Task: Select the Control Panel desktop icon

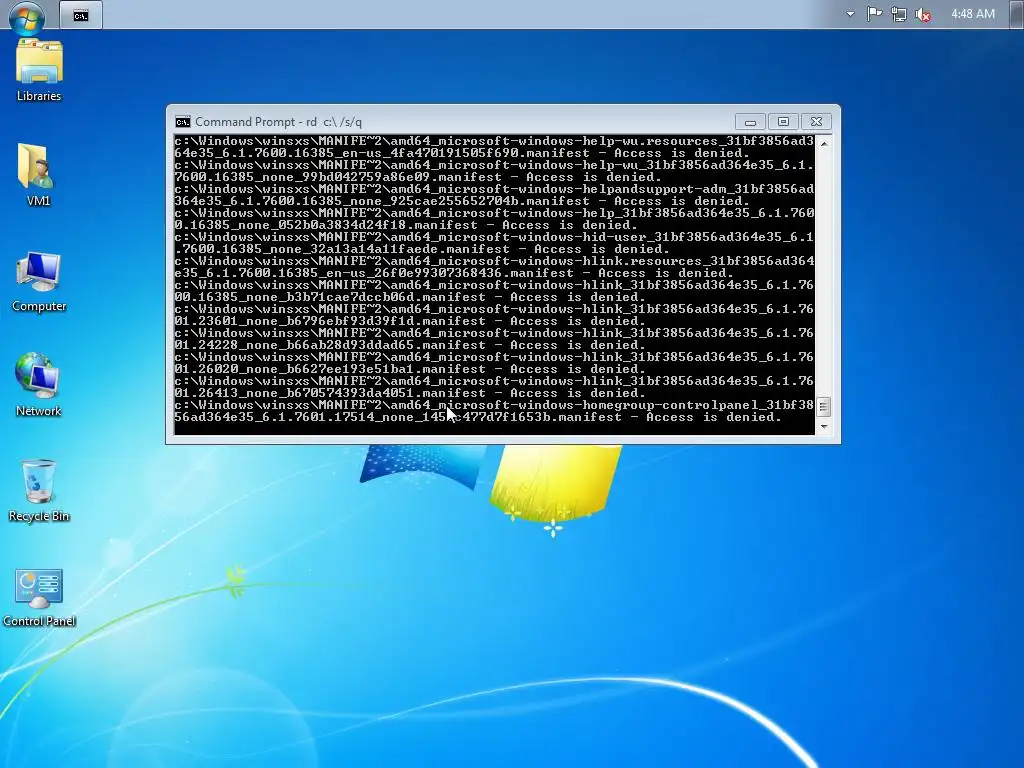Action: (x=39, y=597)
